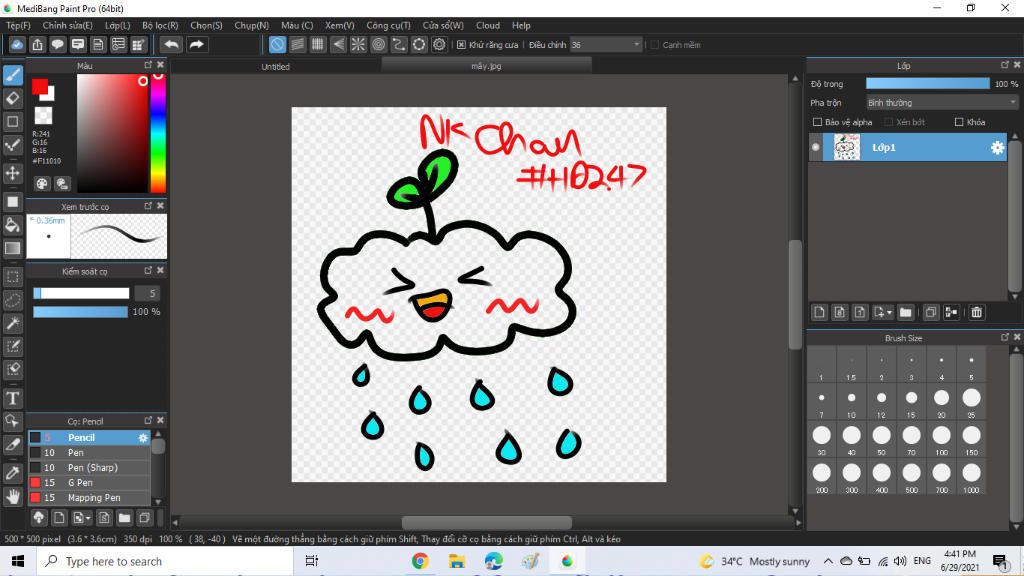Switch to Untitled canvas tab

tap(276, 67)
